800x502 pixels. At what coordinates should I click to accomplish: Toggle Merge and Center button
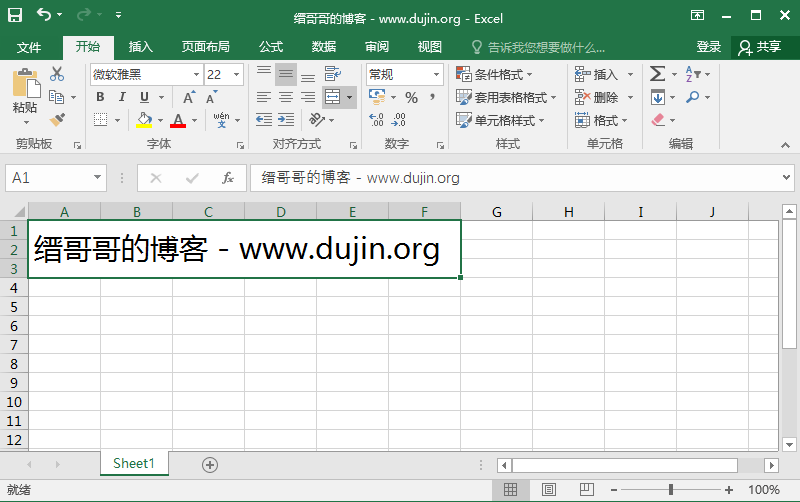tap(333, 97)
